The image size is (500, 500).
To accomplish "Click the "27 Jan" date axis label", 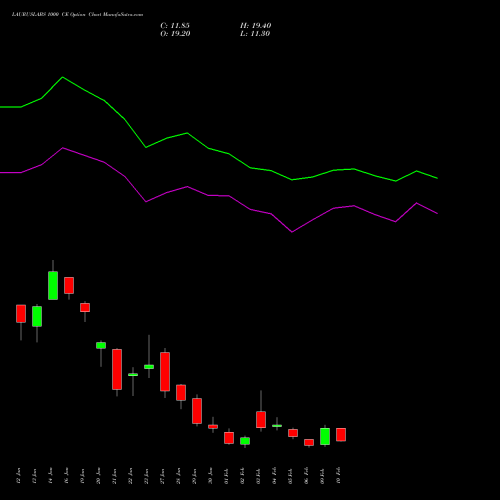I will point(163,476).
